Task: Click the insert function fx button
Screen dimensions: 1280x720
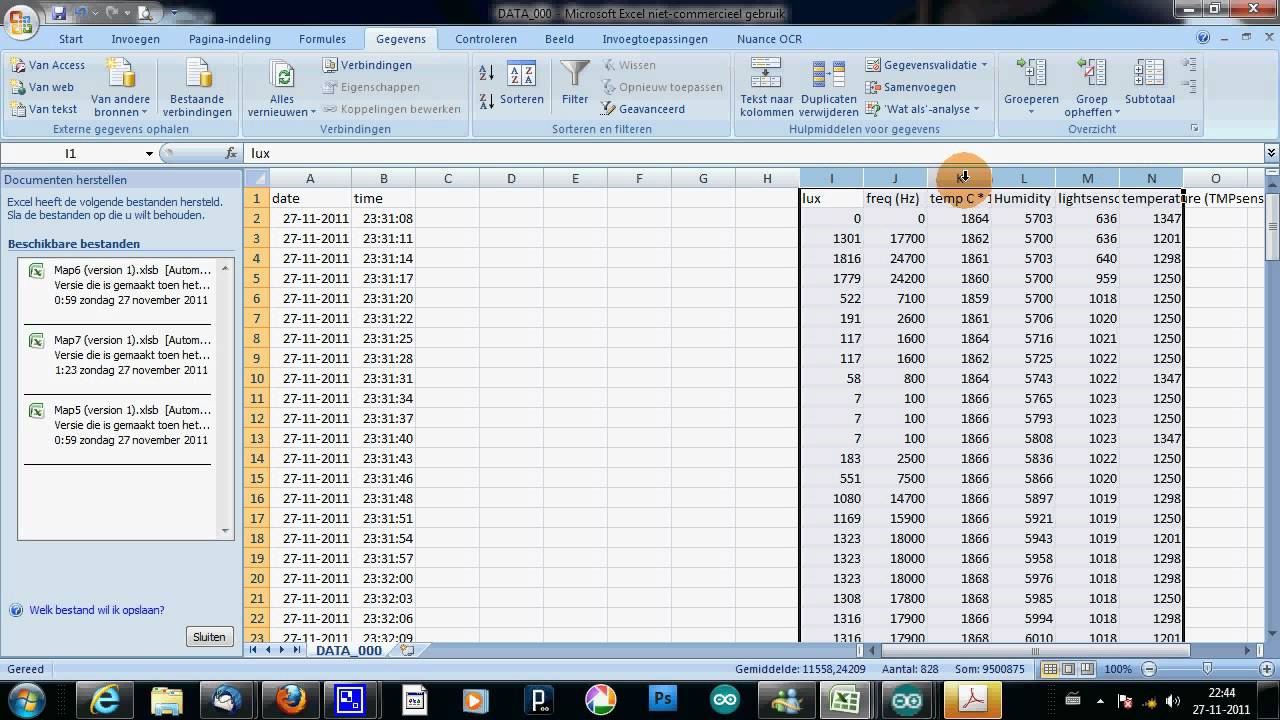Action: [x=232, y=153]
